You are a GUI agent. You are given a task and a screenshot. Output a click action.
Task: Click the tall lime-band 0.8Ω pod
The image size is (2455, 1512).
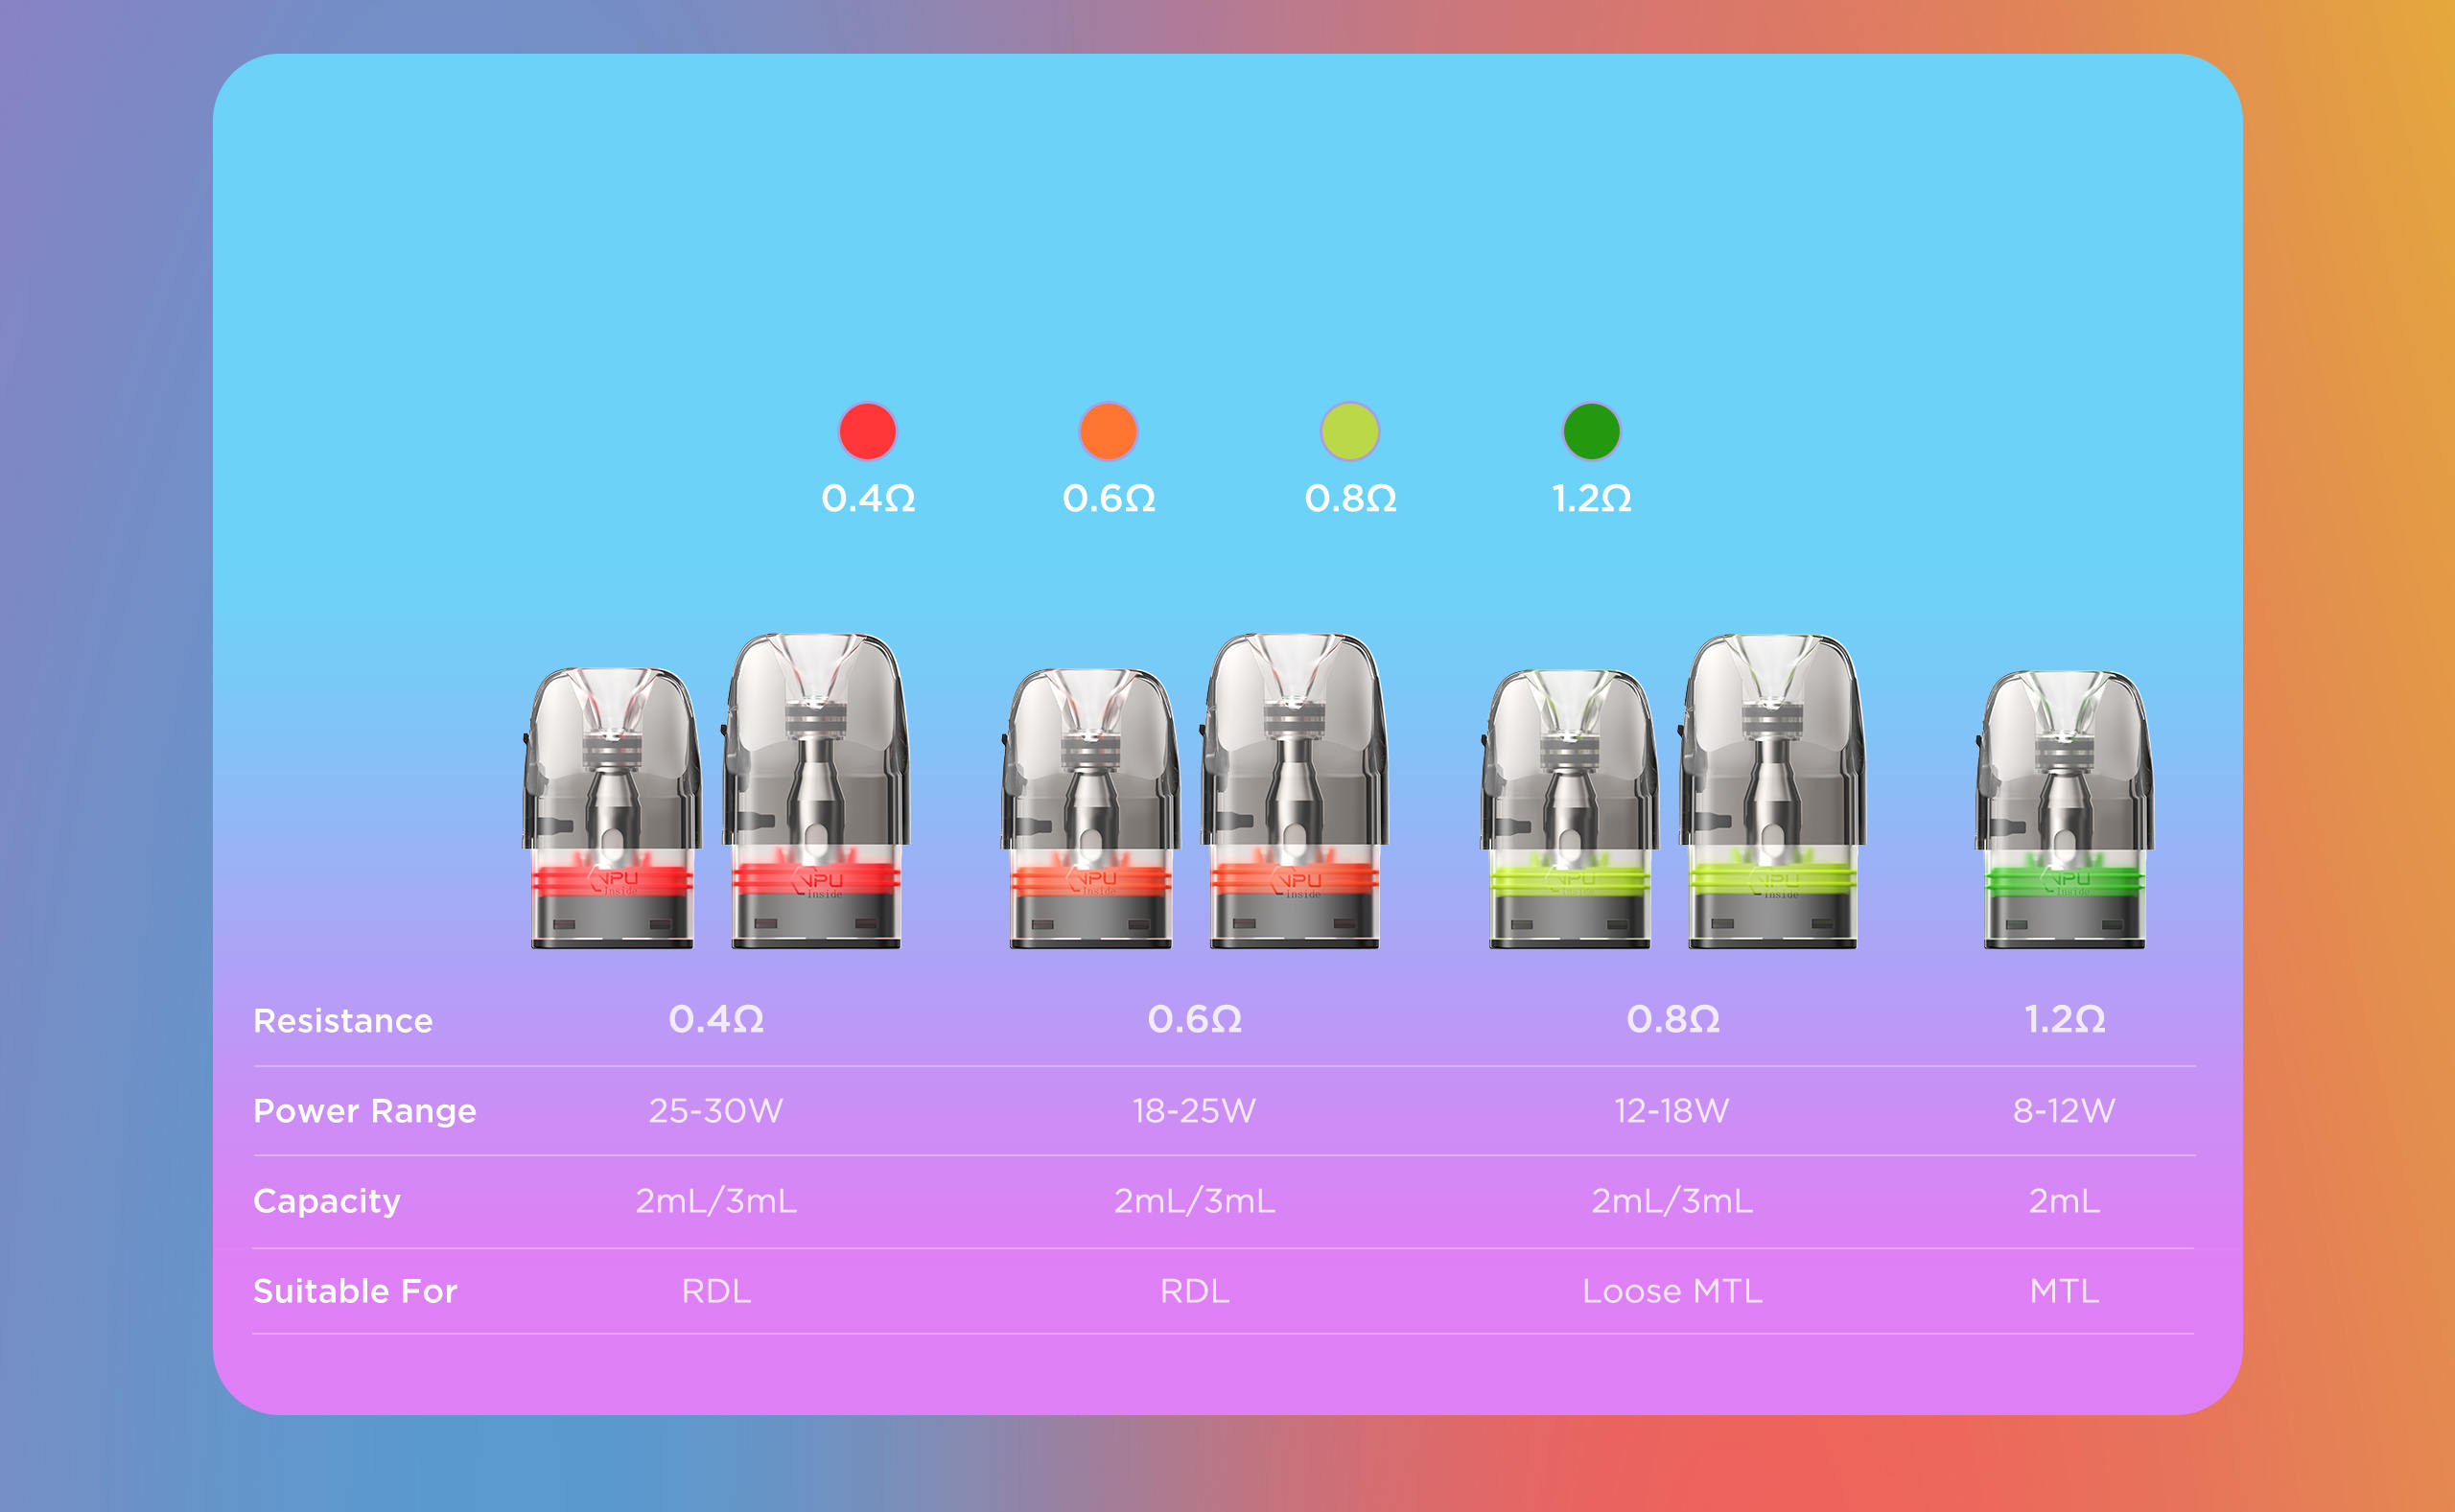pos(1773,790)
